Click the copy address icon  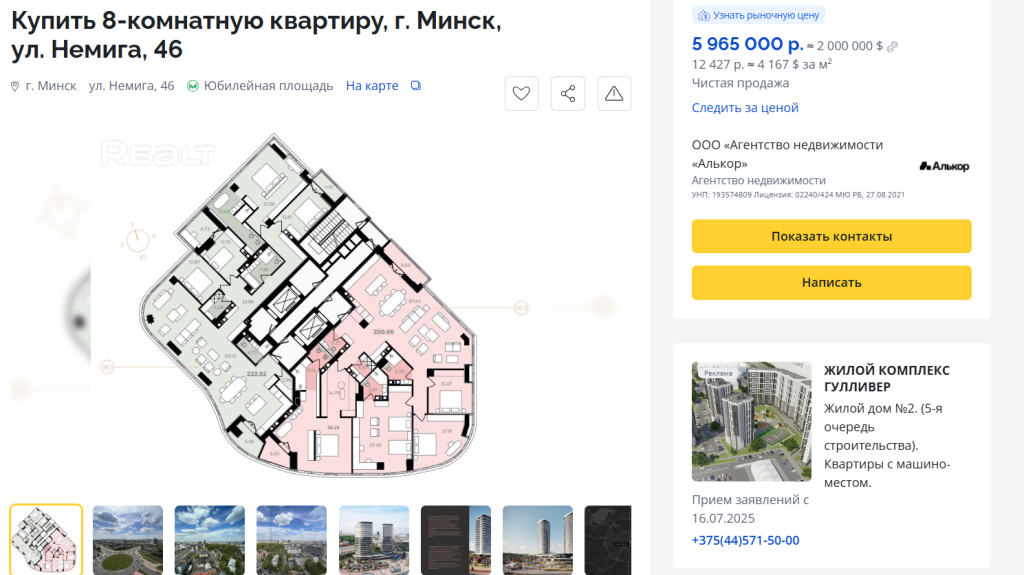point(416,86)
